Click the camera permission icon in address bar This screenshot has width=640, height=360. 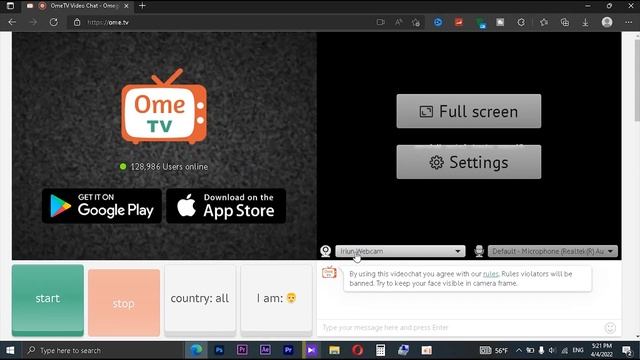coord(380,22)
